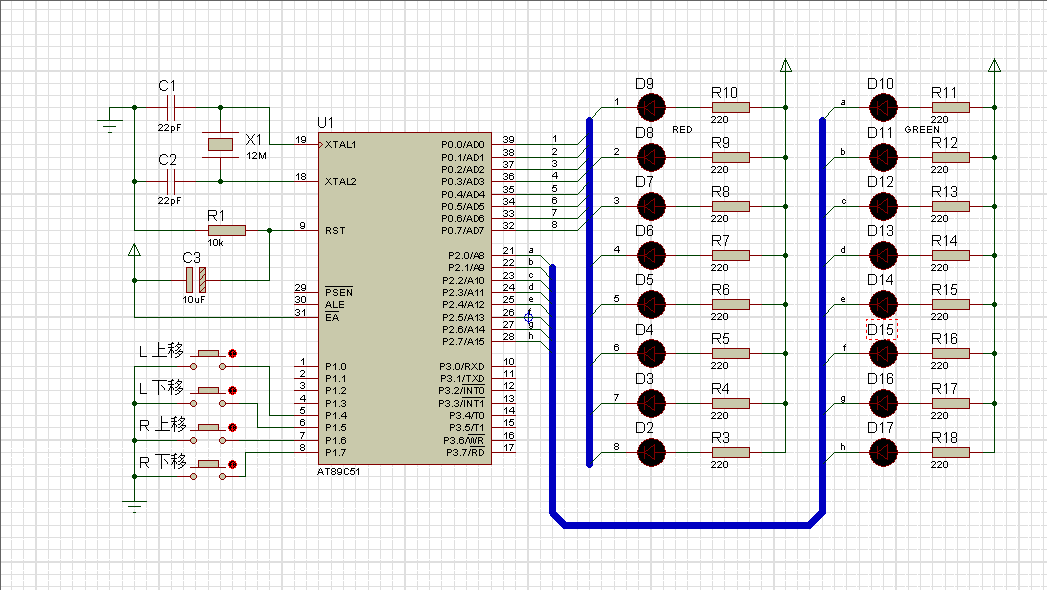Select the crystal X1 symbol
Screen dimensions: 1047x590
[x=220, y=144]
